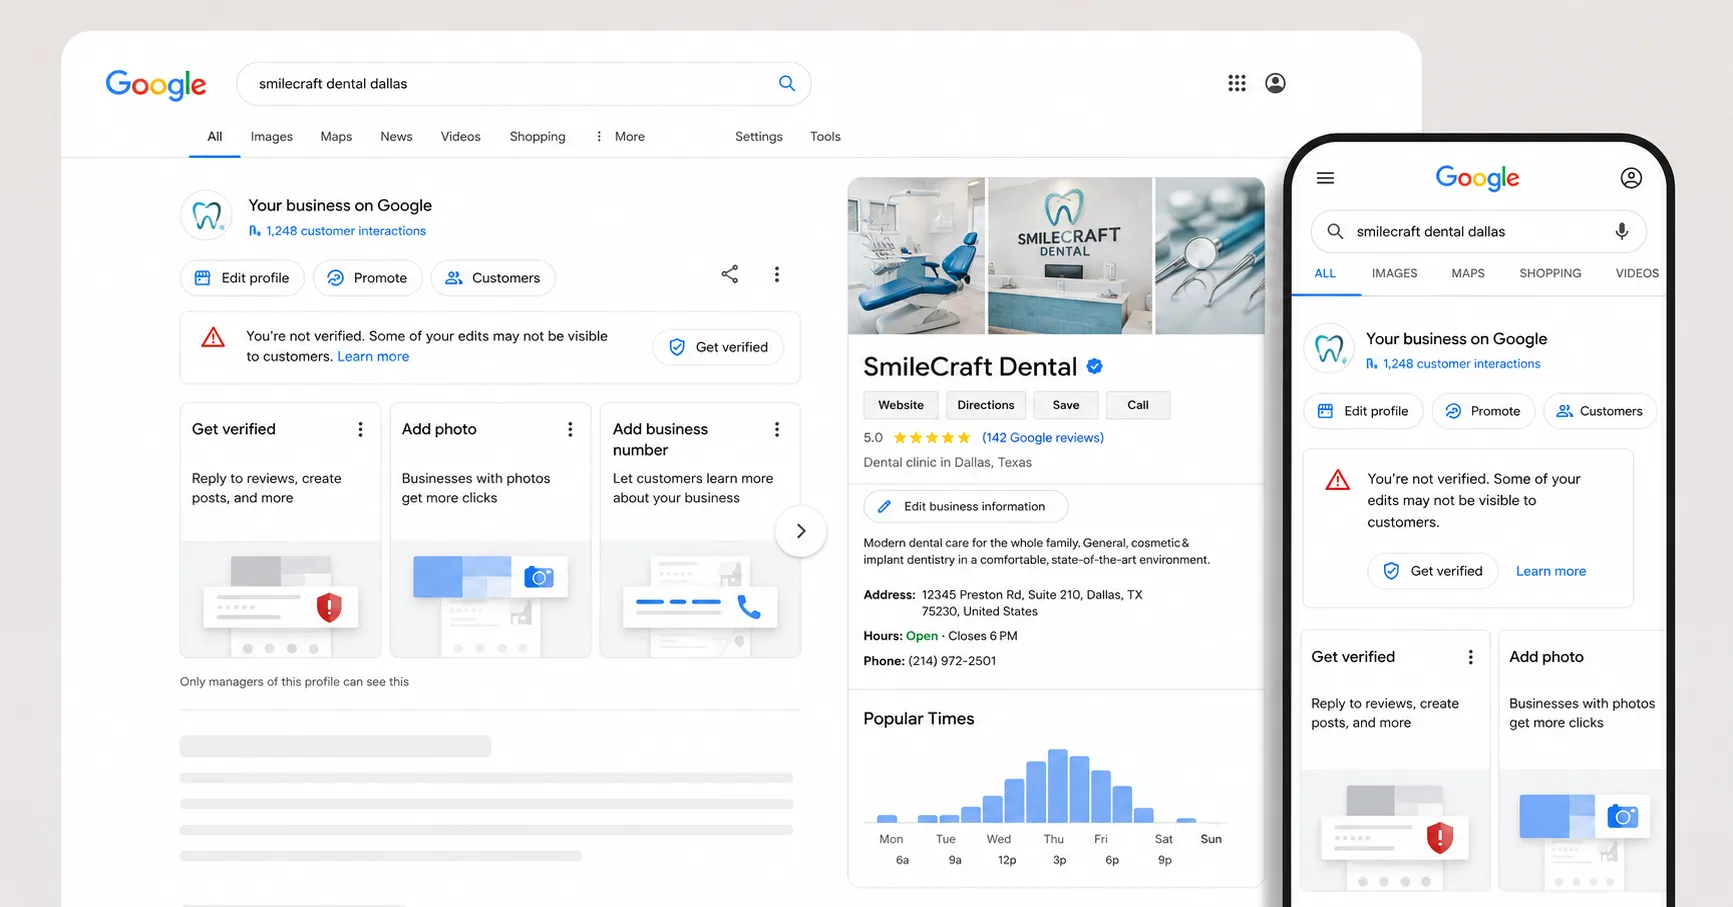Open Add photo card options menu on desktop
1733x907 pixels.
click(570, 429)
